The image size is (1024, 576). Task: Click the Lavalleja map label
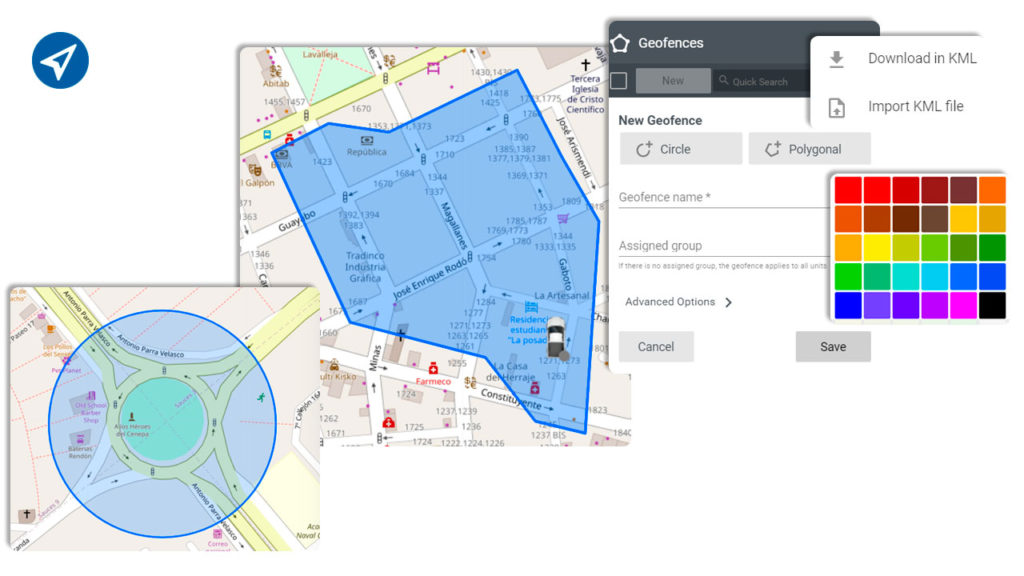pyautogui.click(x=319, y=54)
